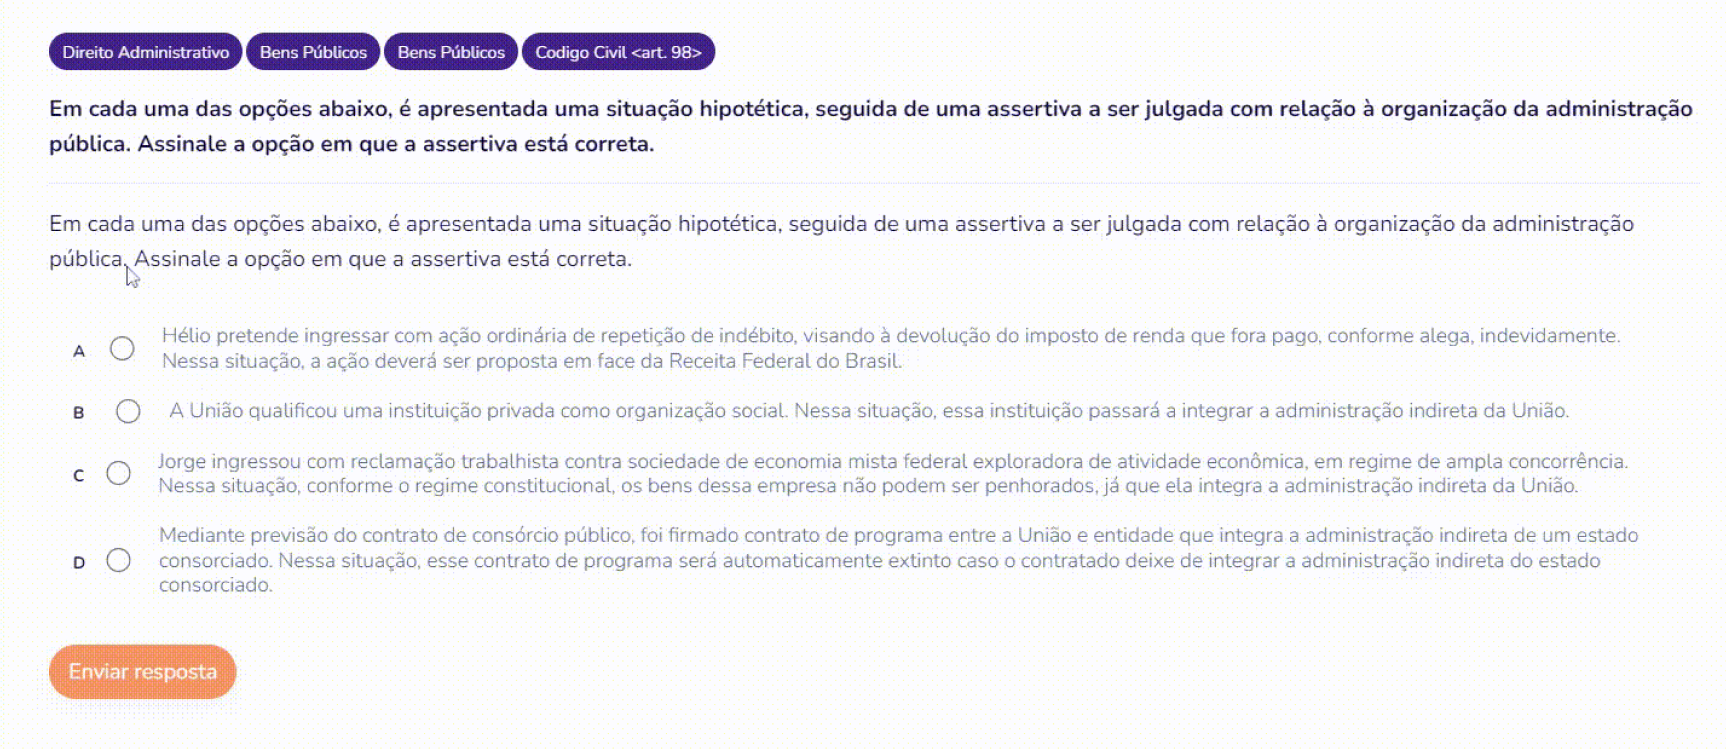Click the letter A option label
The width and height of the screenshot is (1726, 749).
(79, 351)
